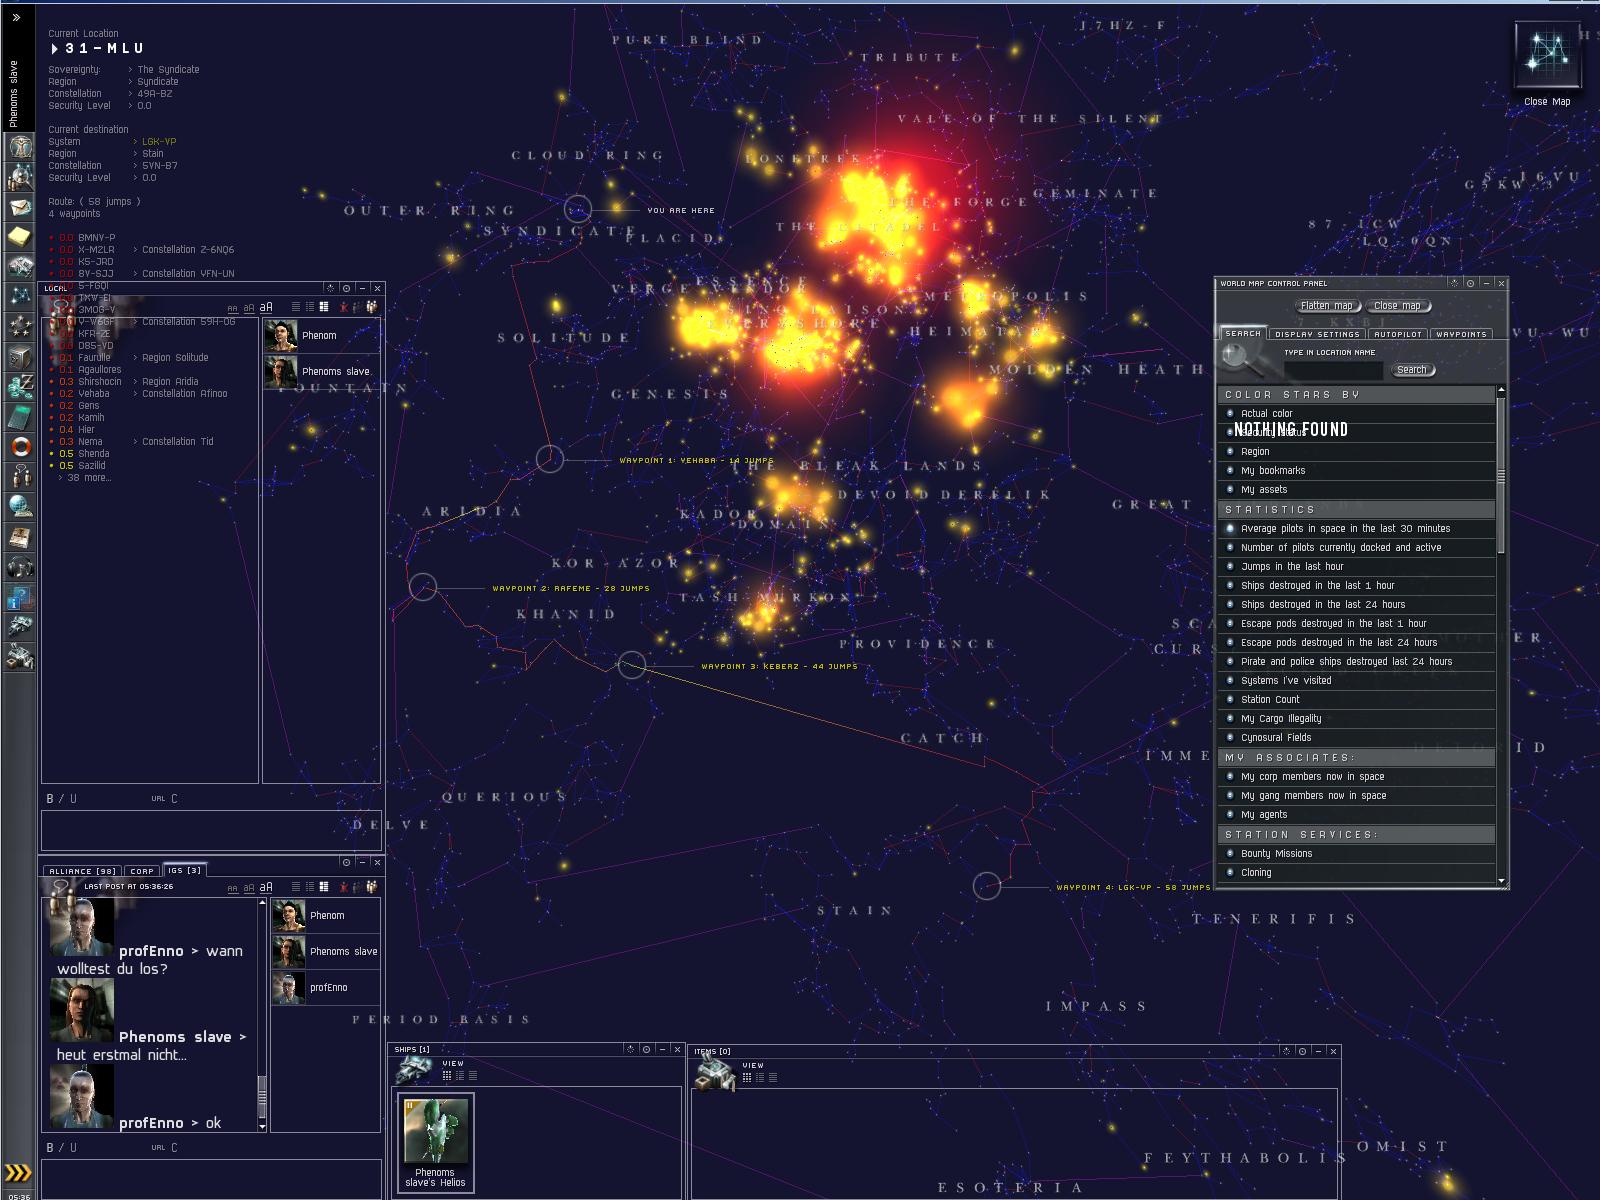Open the ship hangar icon in the sidebar
1600x1200 pixels.
pyautogui.click(x=20, y=627)
